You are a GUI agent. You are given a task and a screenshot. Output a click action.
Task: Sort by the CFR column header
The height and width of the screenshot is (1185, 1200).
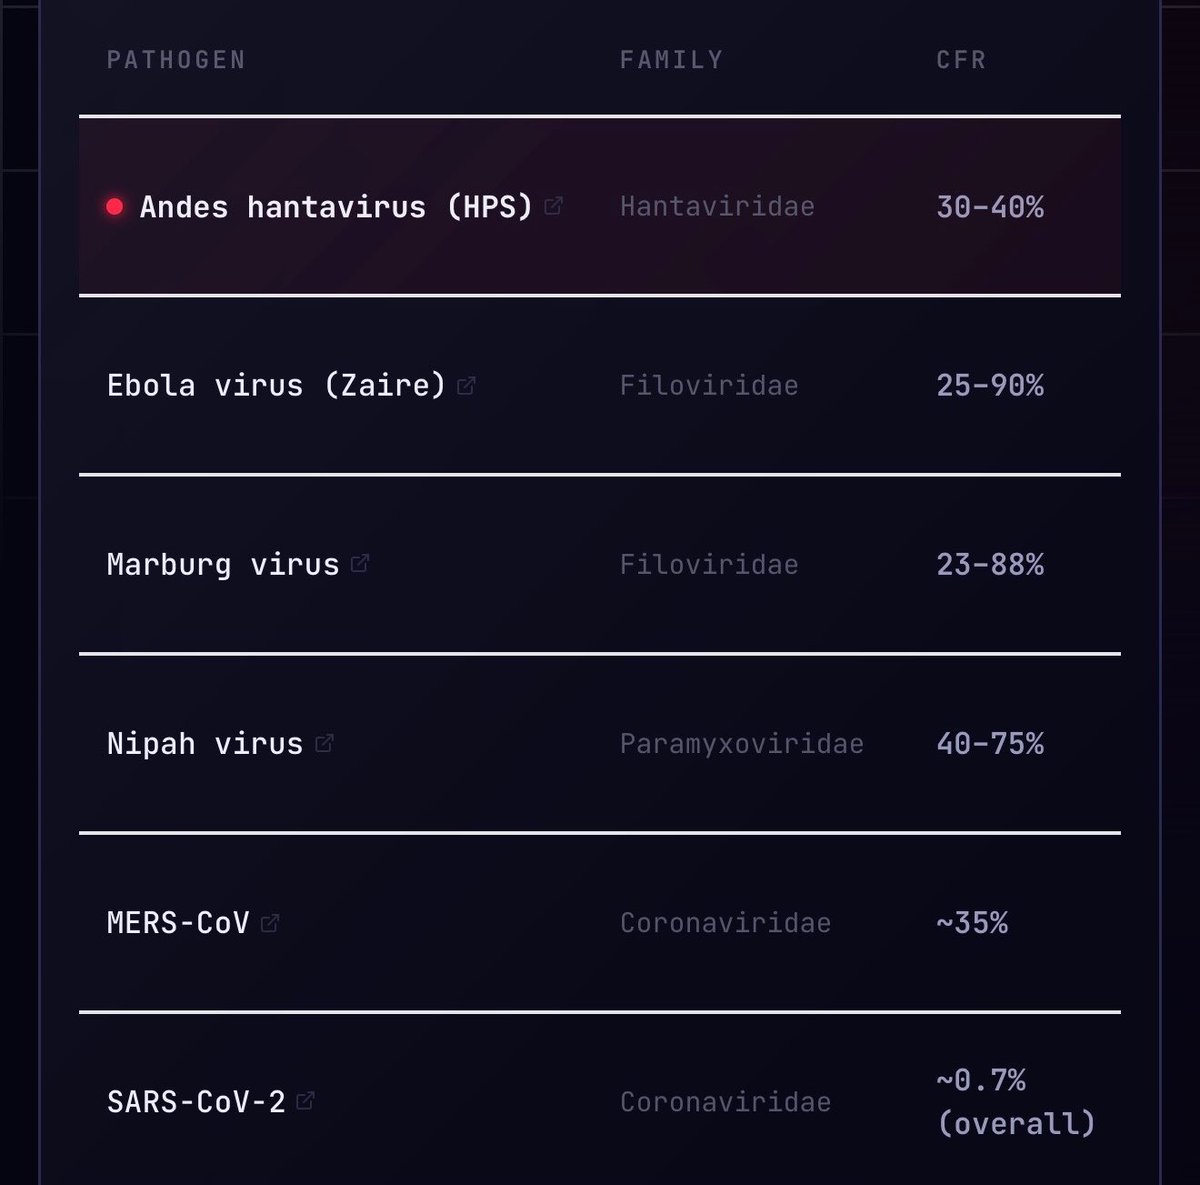[961, 60]
